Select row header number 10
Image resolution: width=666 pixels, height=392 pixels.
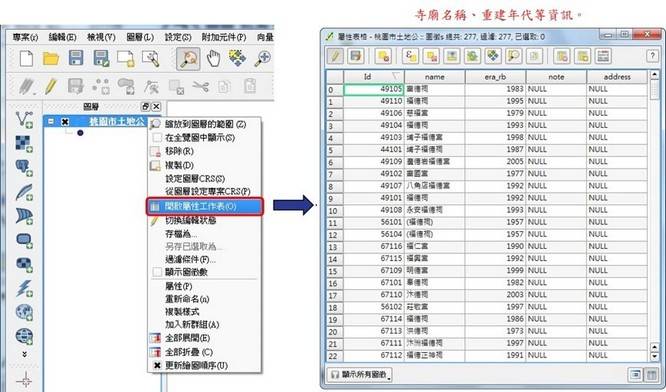click(x=335, y=210)
